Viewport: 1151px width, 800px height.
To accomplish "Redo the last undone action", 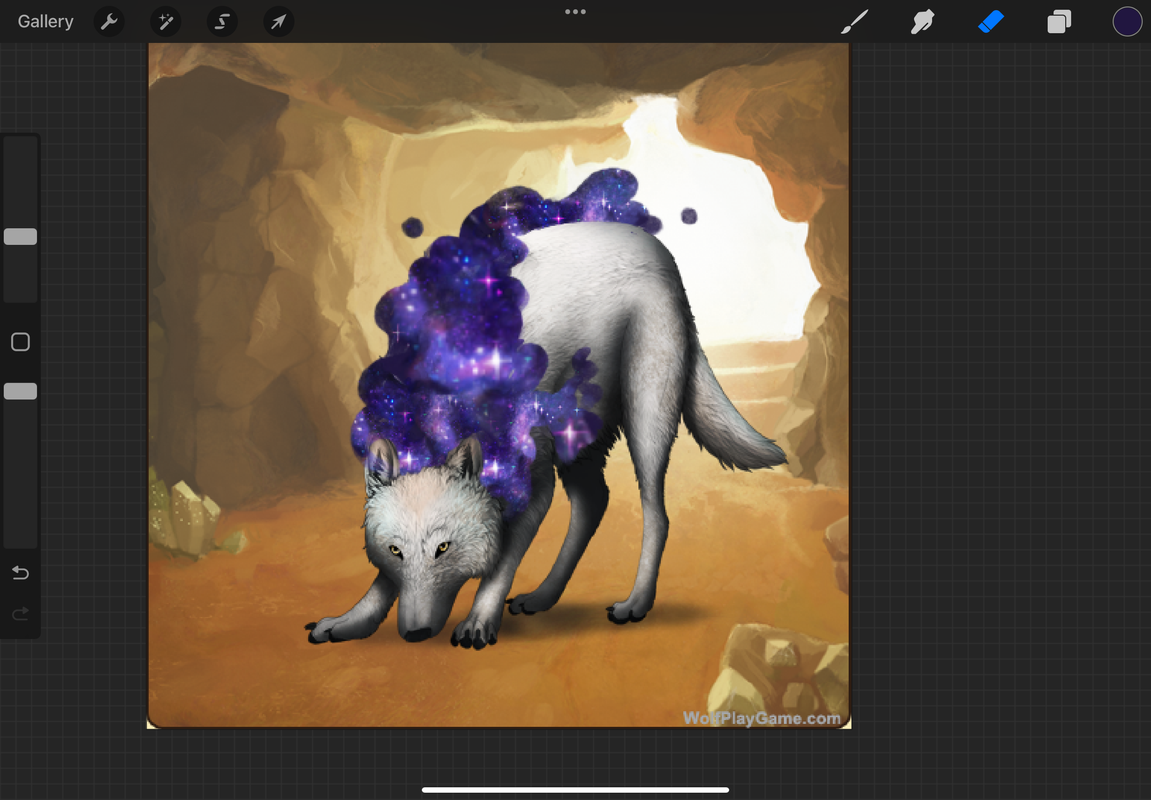I will [x=21, y=613].
